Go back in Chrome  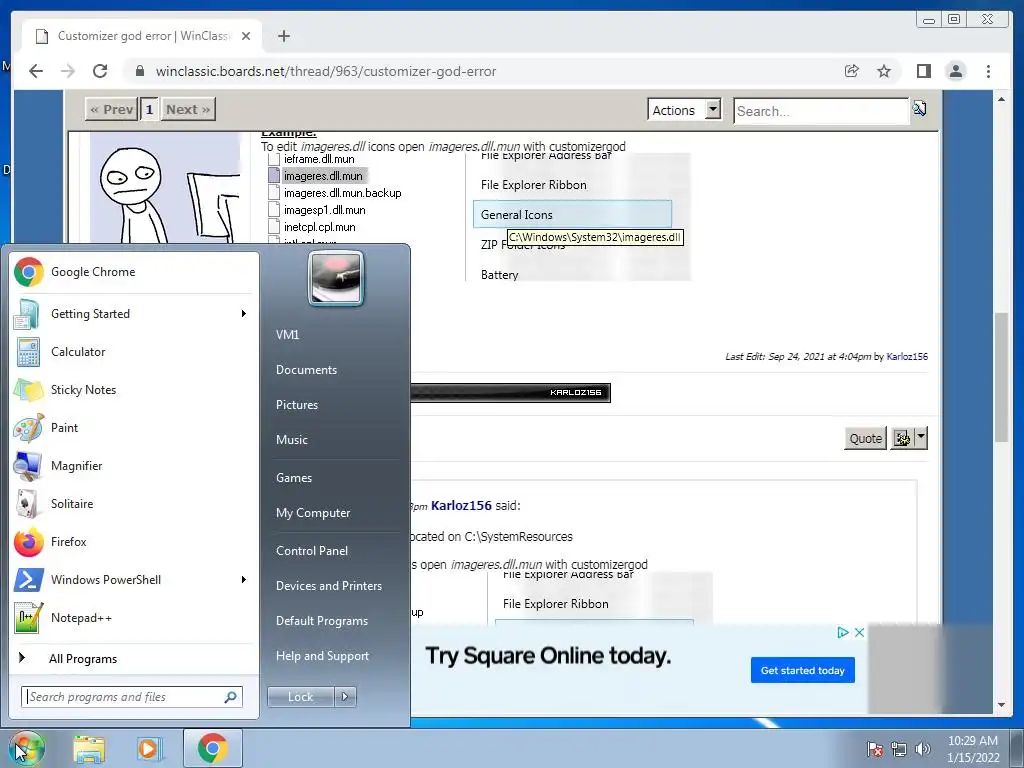pyautogui.click(x=36, y=71)
